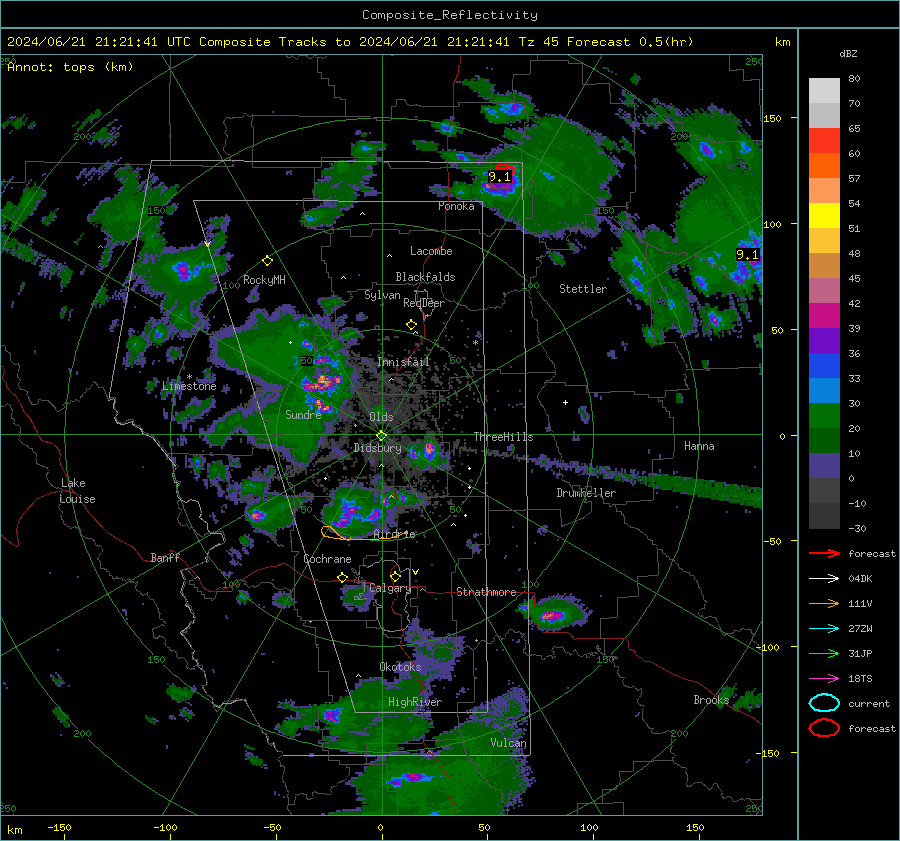Click the red forecast arrow in legend
This screenshot has width=900, height=841.
[824, 553]
